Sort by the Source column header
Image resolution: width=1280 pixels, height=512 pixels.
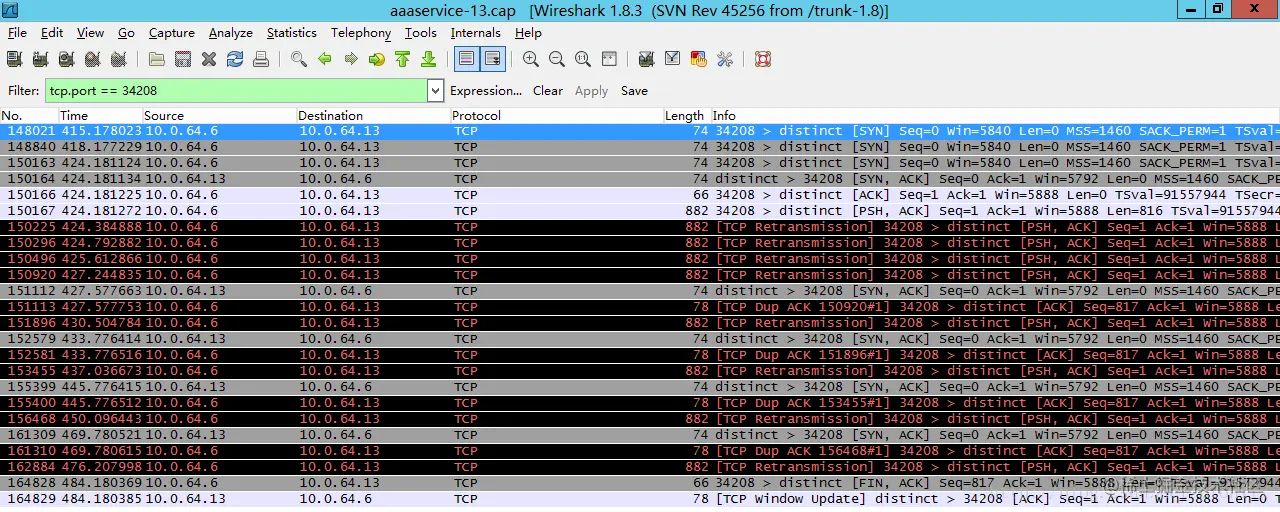(x=219, y=116)
